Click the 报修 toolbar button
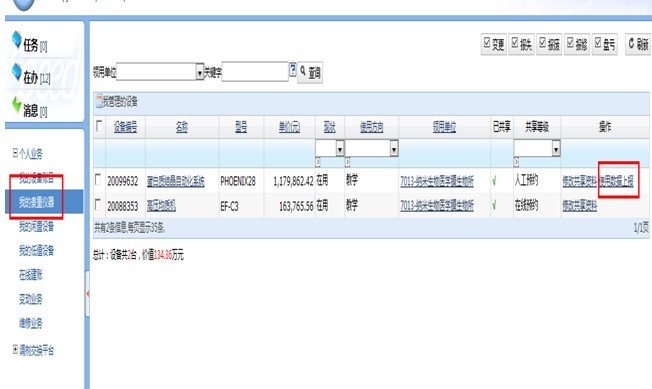Viewport: 652px width, 389px height. click(x=577, y=44)
